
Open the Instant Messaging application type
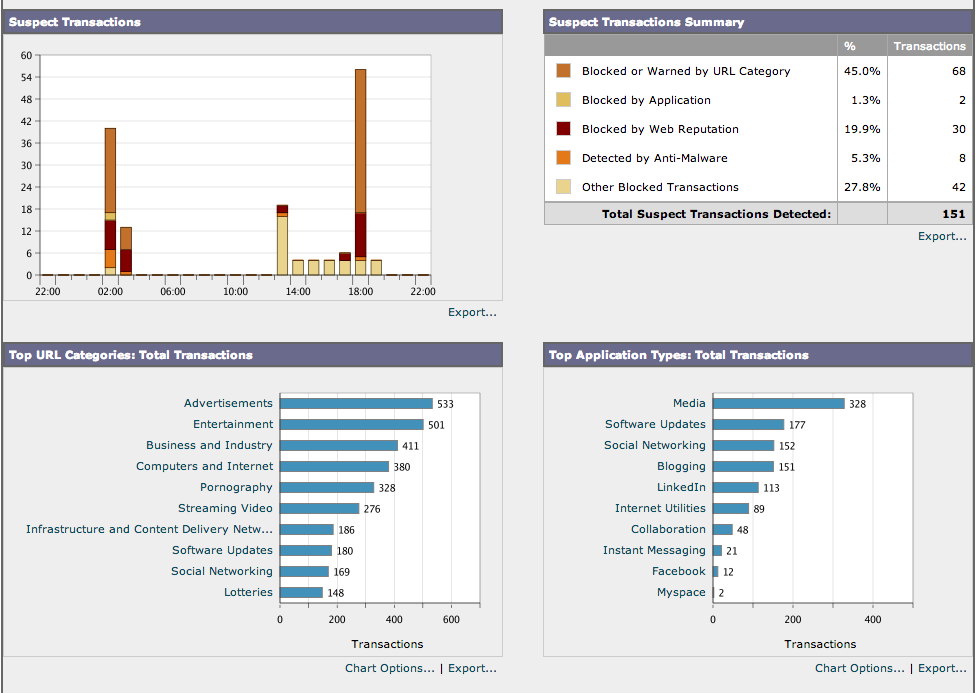(654, 550)
